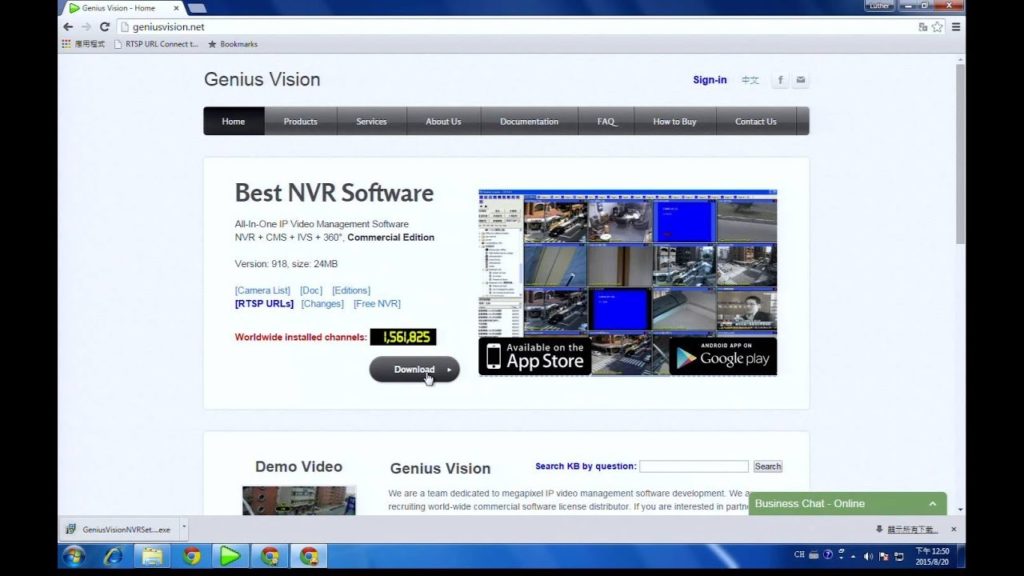Open the RTSP URLs link

264,304
